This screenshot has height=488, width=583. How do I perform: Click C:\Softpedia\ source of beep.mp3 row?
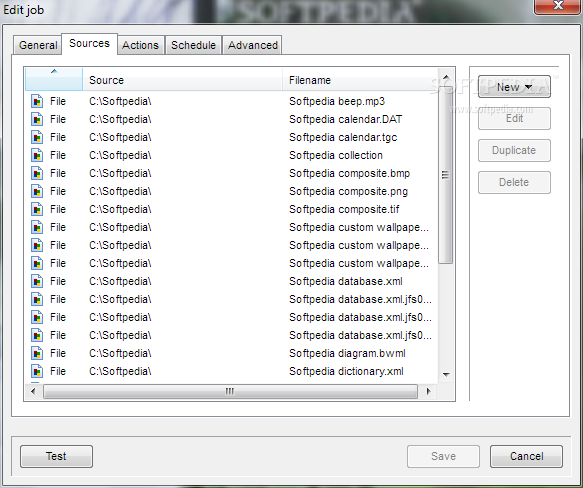coord(120,101)
